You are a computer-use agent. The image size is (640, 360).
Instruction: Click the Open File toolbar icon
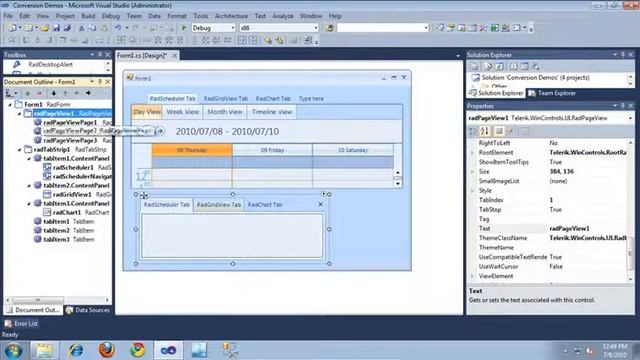pyautogui.click(x=45, y=28)
